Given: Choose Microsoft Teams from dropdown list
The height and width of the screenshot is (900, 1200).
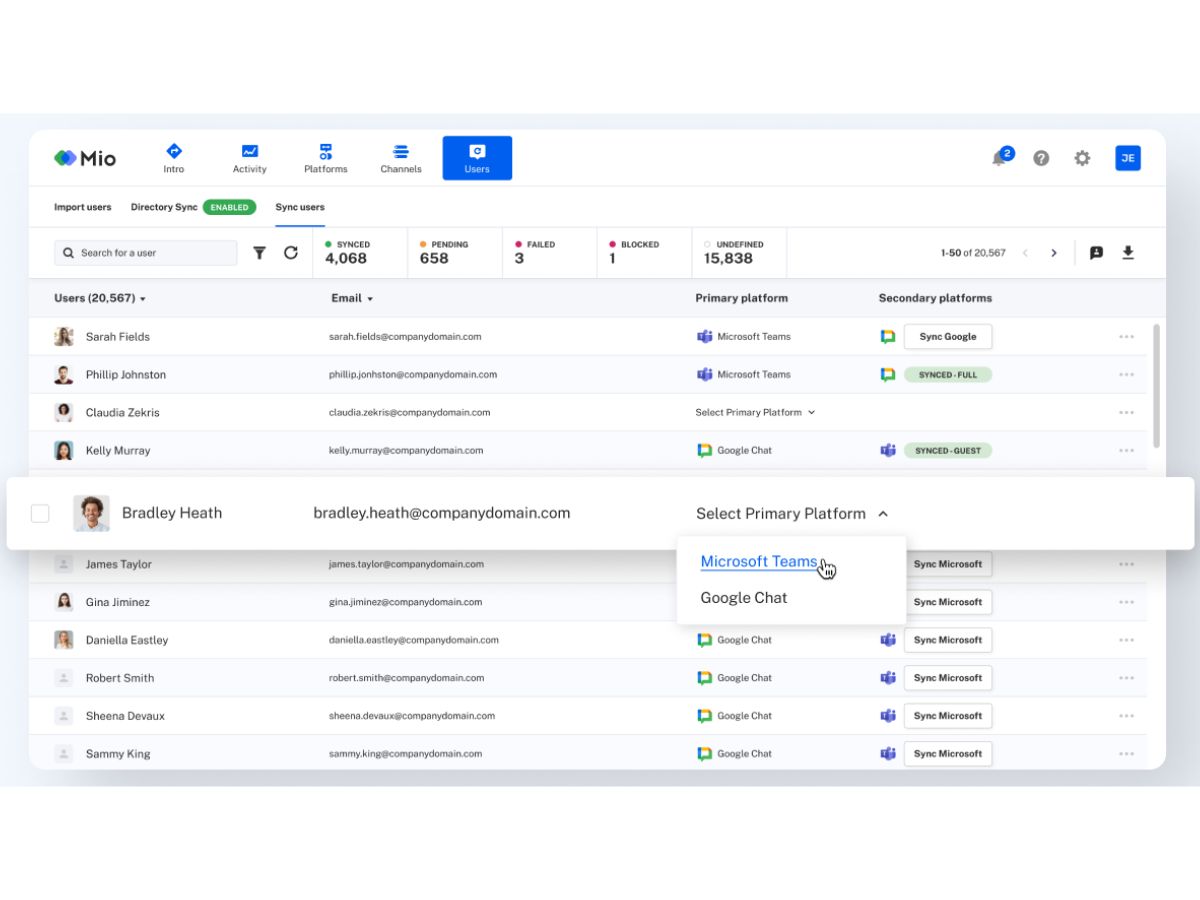Looking at the screenshot, I should [x=759, y=561].
